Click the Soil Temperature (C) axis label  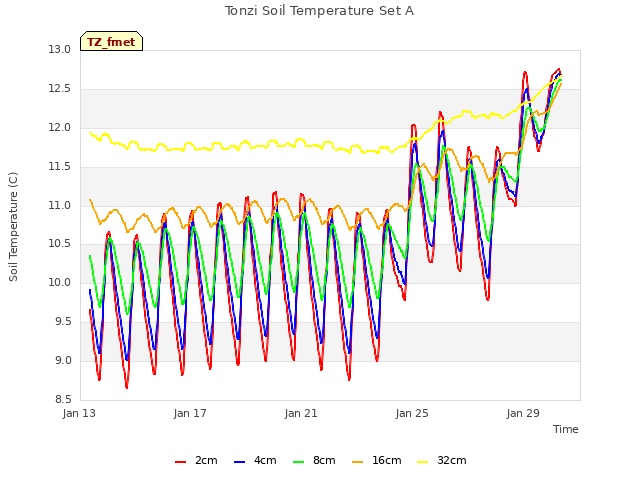13,227
